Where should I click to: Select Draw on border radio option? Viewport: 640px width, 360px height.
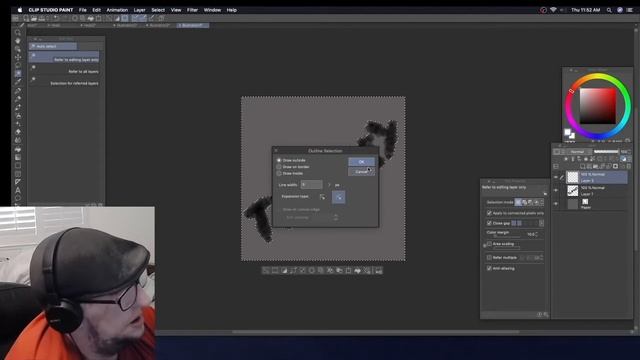(x=279, y=167)
